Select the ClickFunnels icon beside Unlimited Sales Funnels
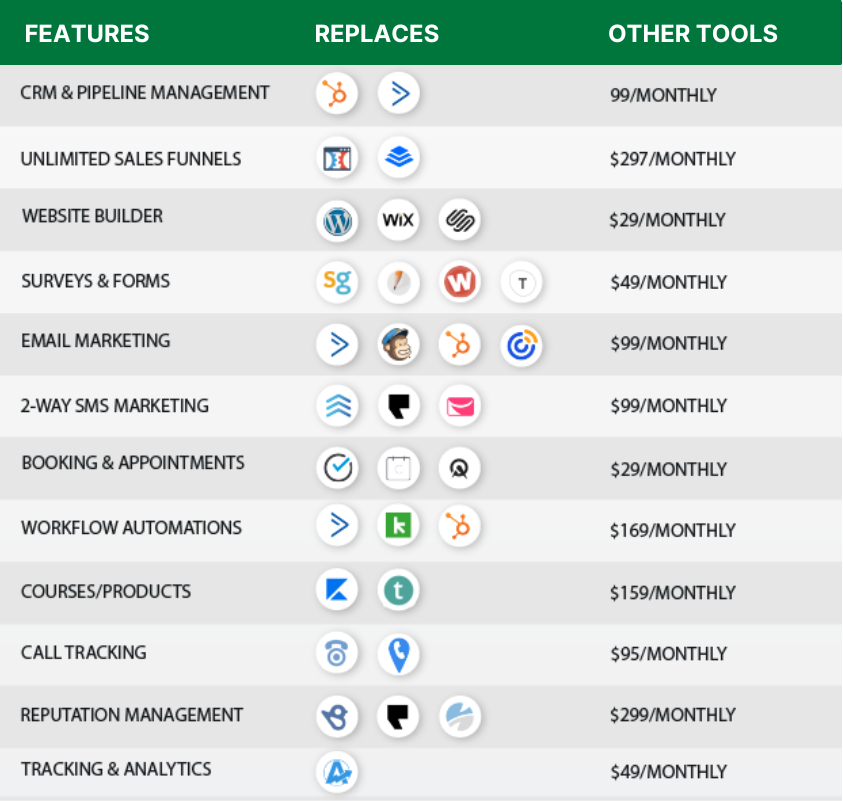Image resolution: width=843 pixels, height=801 pixels. pos(337,158)
